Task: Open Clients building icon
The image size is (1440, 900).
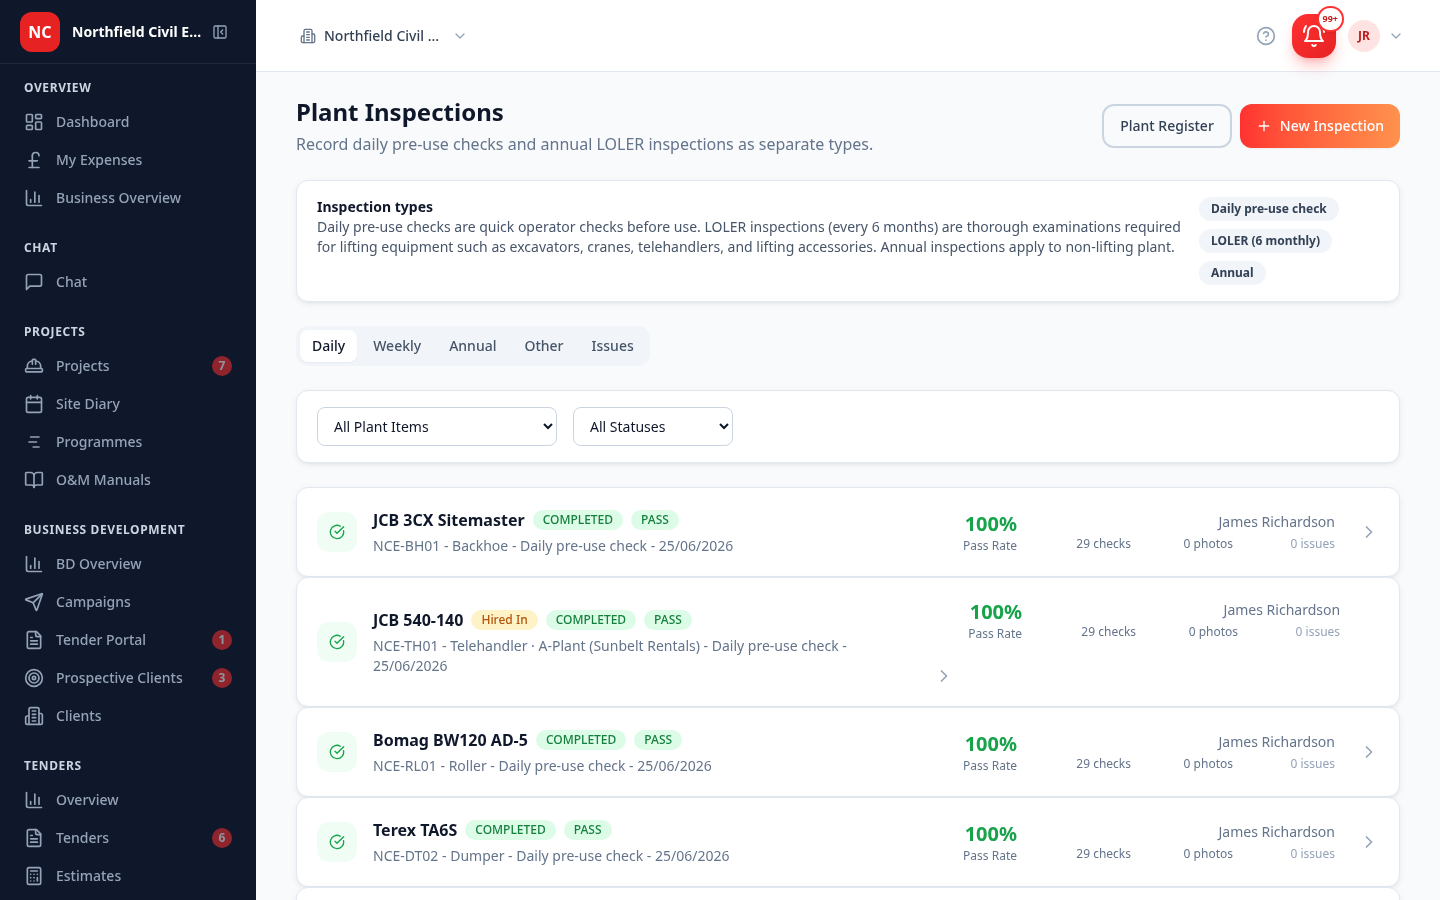Action: coord(34,716)
